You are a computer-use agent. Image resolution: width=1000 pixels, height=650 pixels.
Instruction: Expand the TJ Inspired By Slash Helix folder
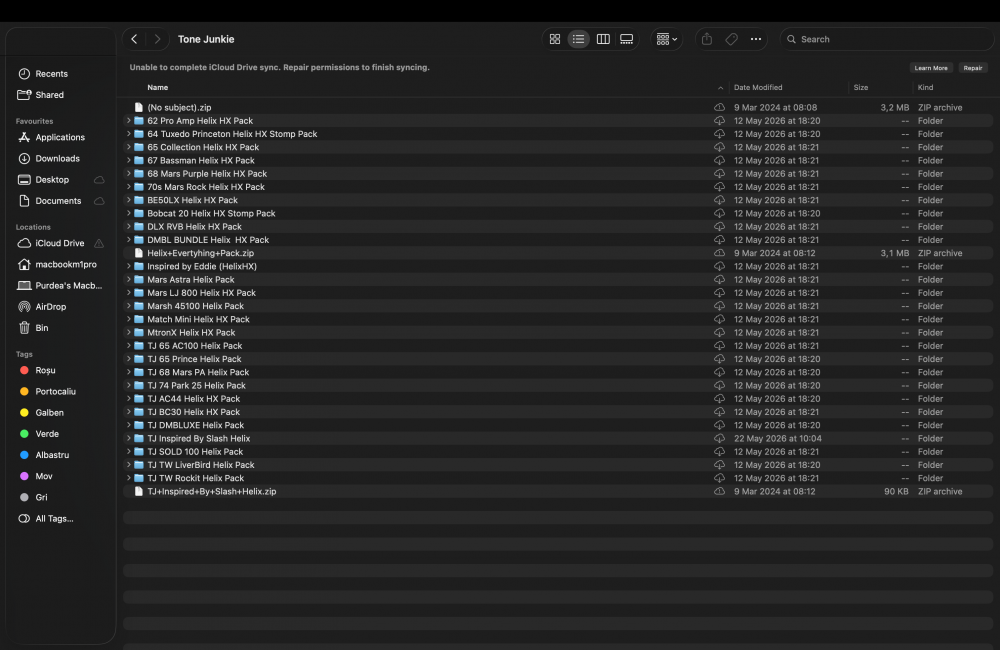pos(128,438)
